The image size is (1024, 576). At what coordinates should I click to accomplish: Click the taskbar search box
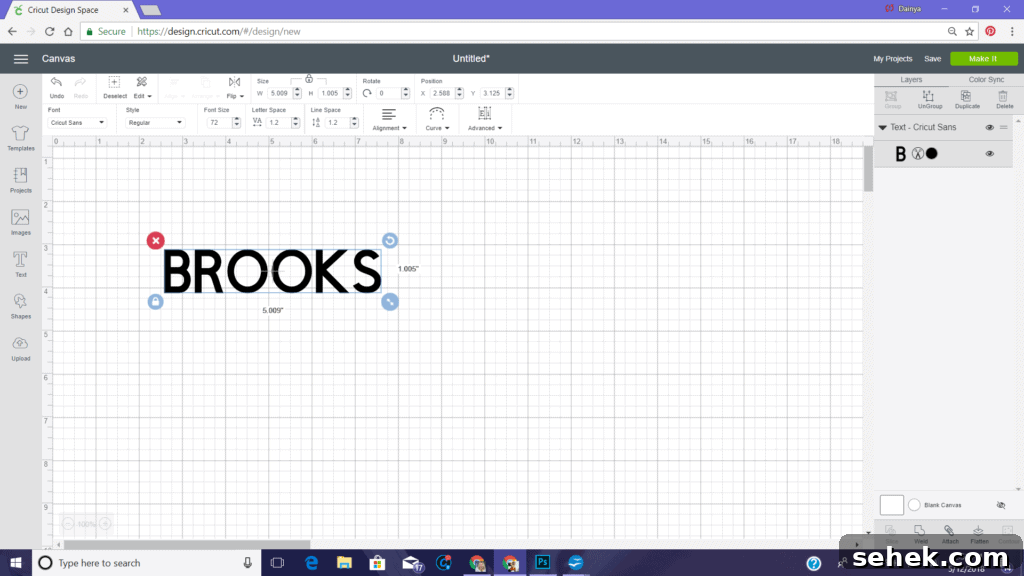point(147,563)
